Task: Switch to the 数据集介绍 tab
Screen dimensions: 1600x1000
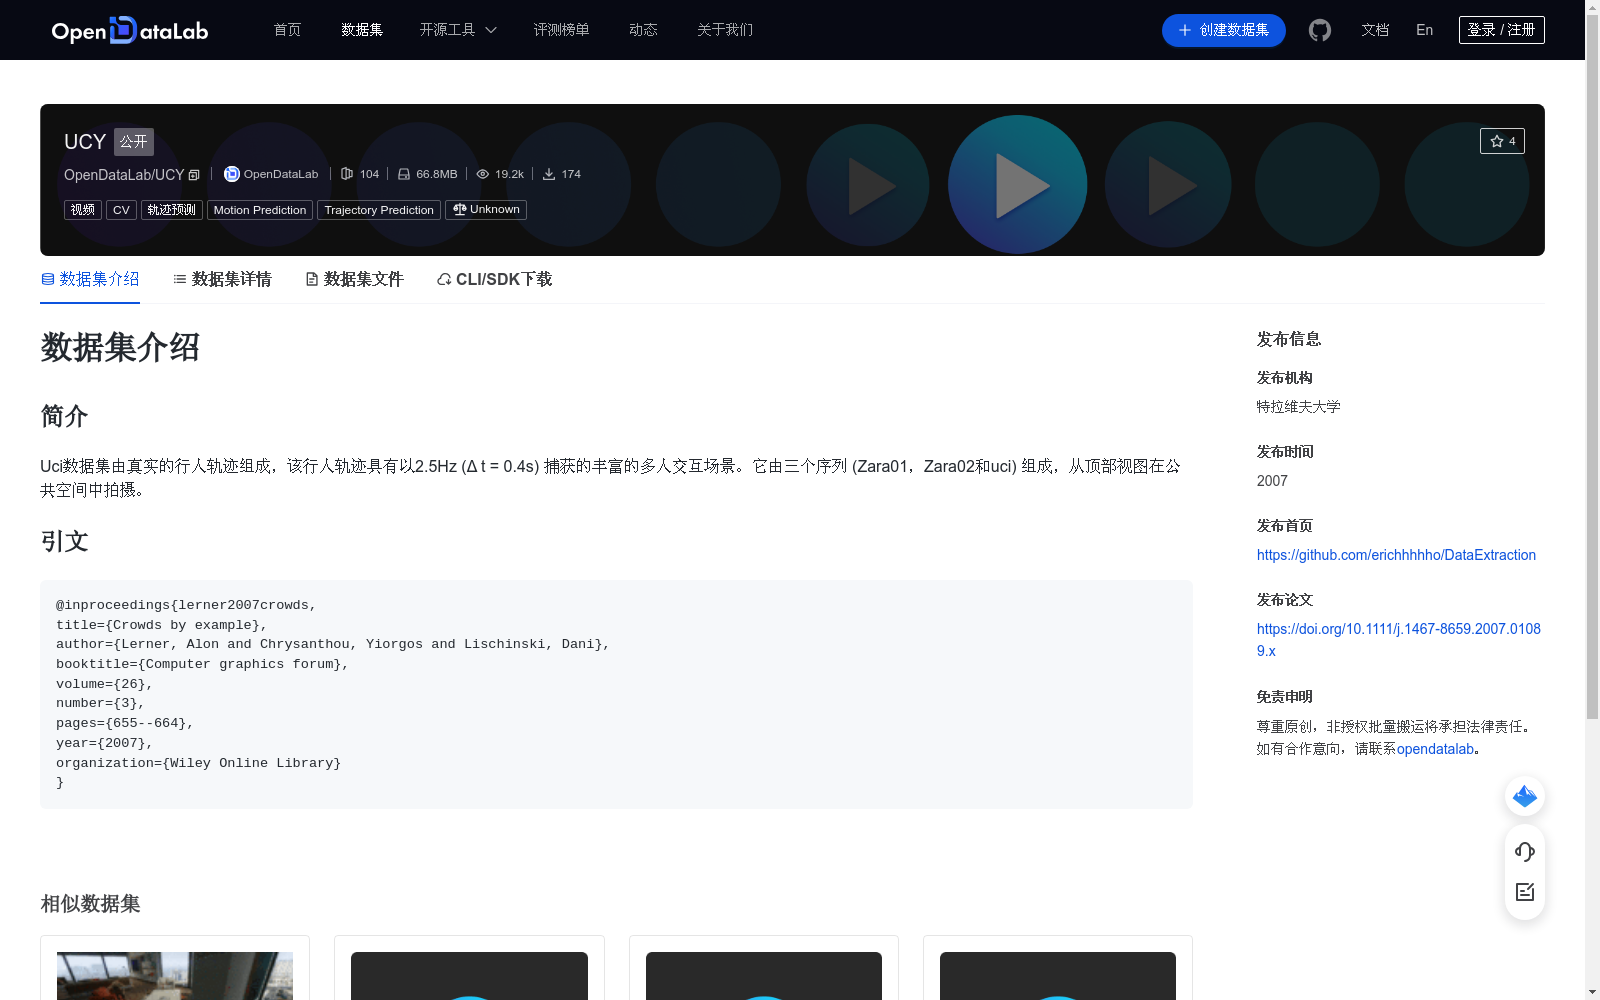Action: coord(90,279)
